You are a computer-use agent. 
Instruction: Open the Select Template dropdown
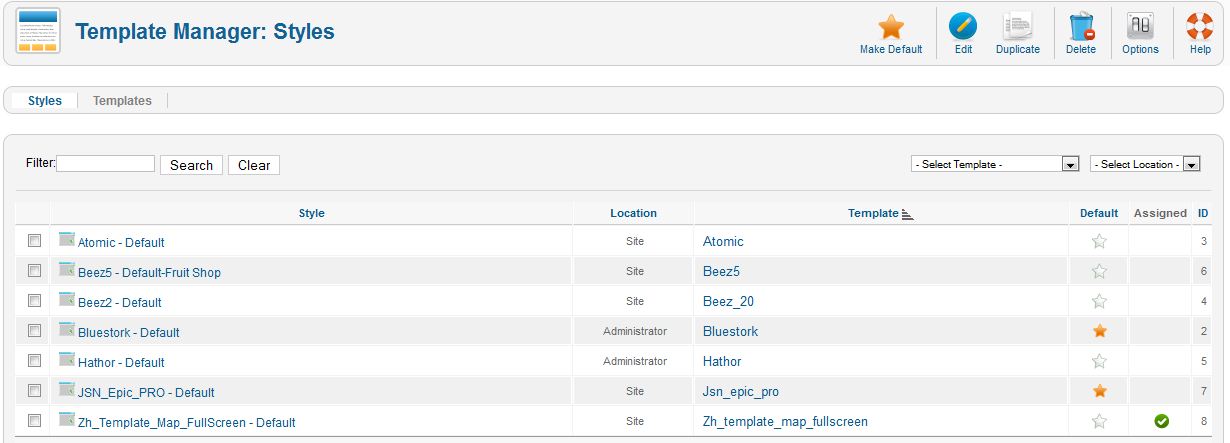(x=995, y=164)
